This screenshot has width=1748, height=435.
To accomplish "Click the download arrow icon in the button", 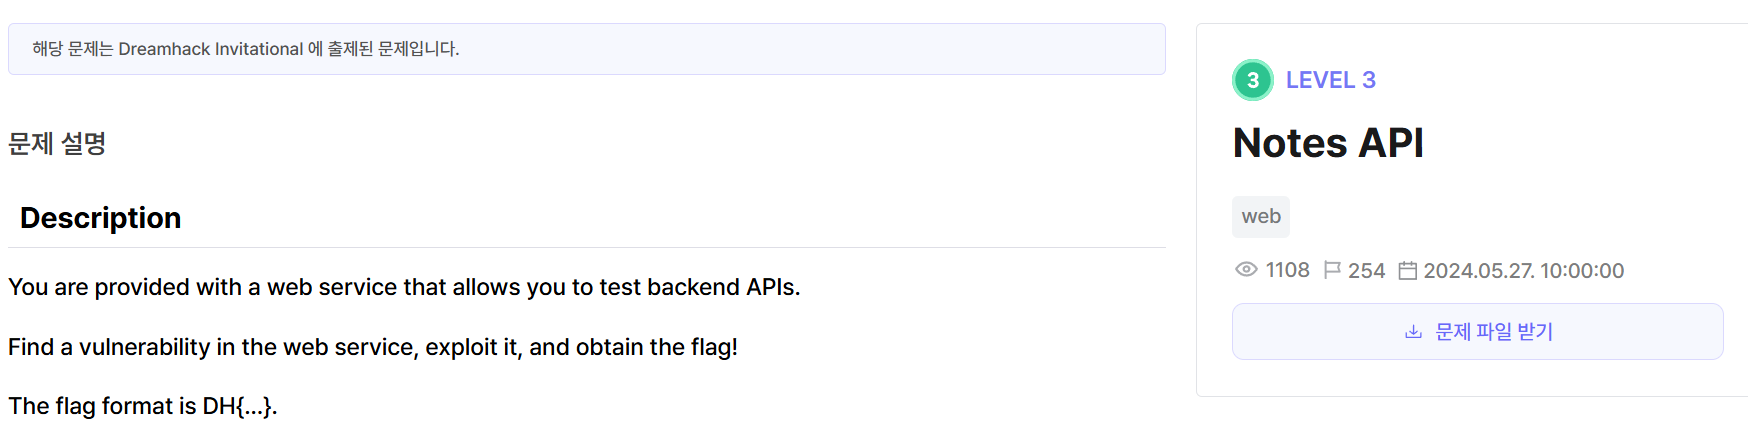I will tap(1413, 332).
